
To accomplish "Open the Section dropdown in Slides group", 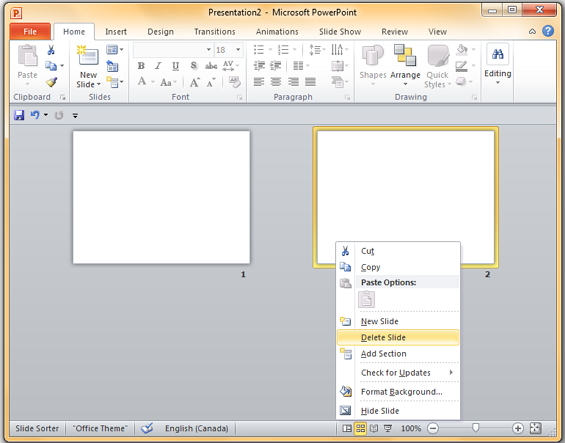I will pos(115,82).
